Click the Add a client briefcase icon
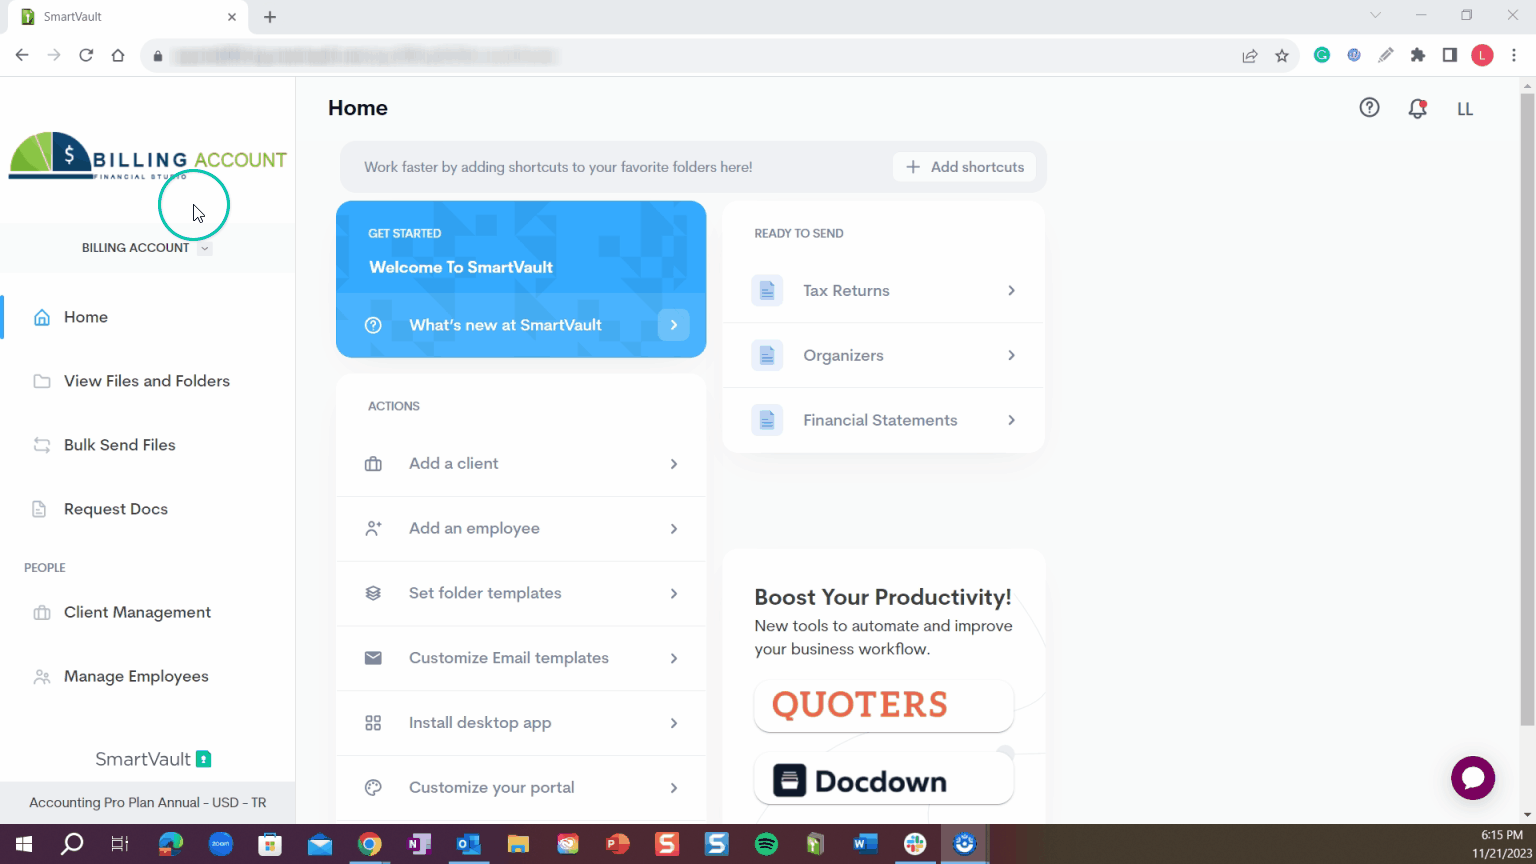The width and height of the screenshot is (1536, 864). [373, 464]
